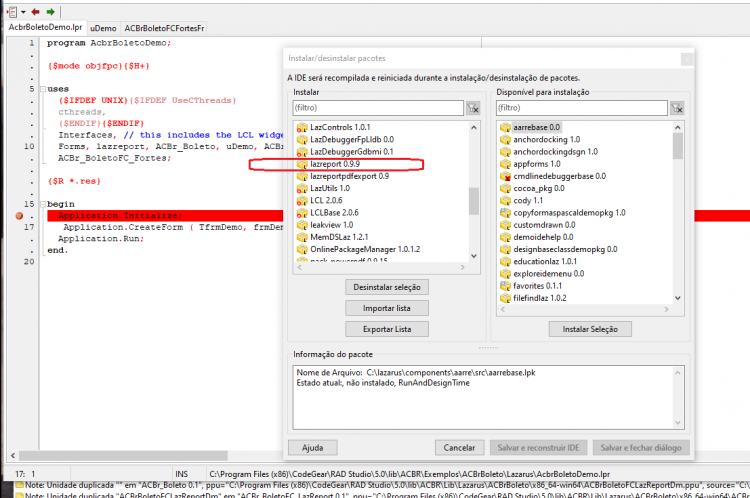
Task: Toggle the uses block fold marker
Action: 43,89
